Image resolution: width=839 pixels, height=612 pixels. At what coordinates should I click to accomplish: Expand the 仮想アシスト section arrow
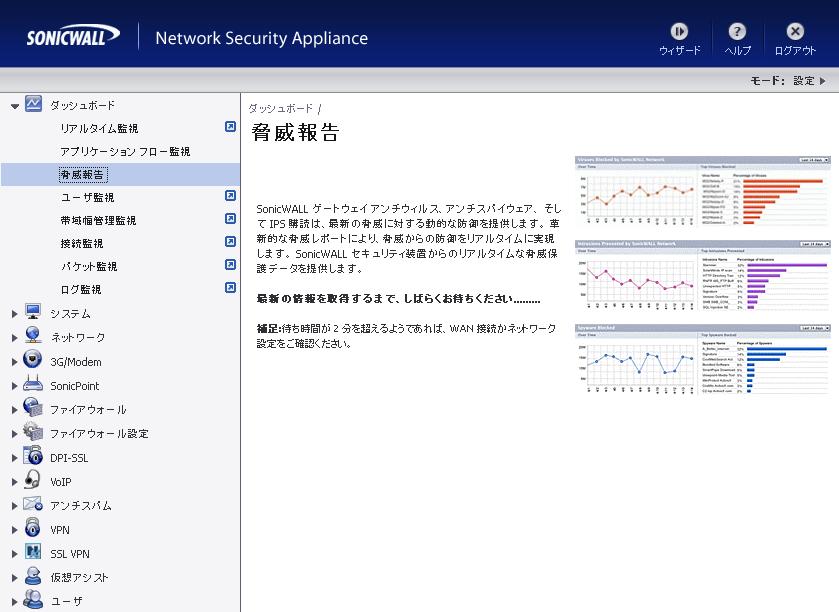point(14,578)
